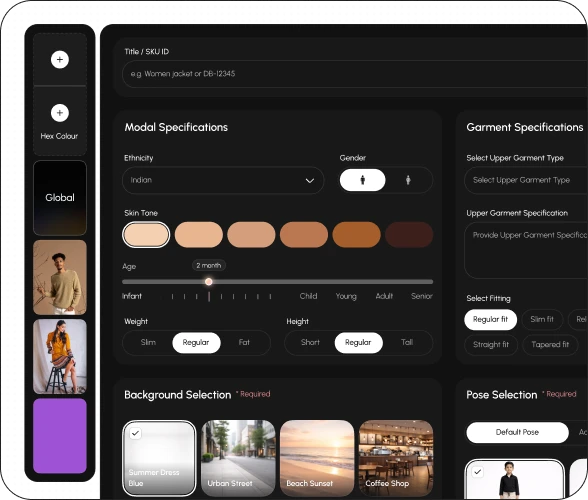Choose the lightest skin tone swatch

[146, 234]
